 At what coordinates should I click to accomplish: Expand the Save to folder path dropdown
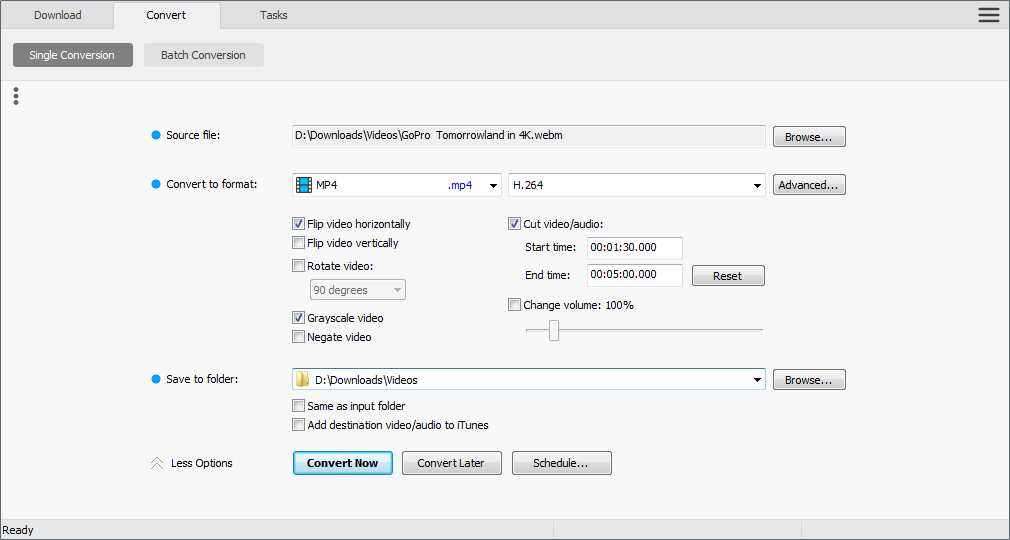pyautogui.click(x=756, y=380)
